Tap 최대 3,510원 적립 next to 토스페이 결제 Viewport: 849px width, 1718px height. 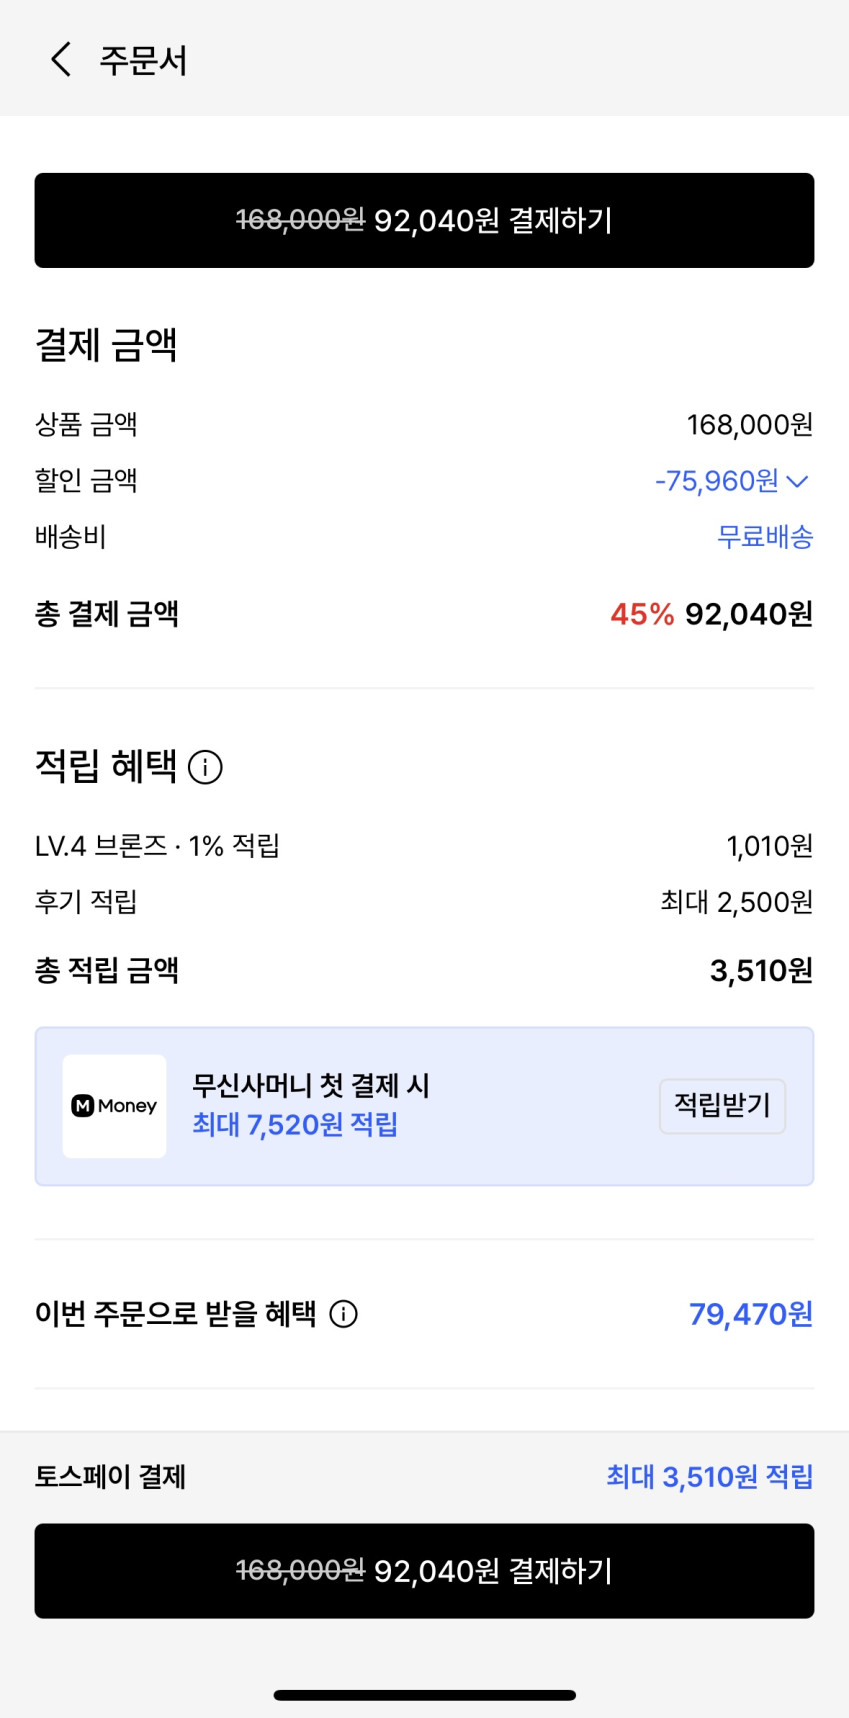tap(709, 1477)
